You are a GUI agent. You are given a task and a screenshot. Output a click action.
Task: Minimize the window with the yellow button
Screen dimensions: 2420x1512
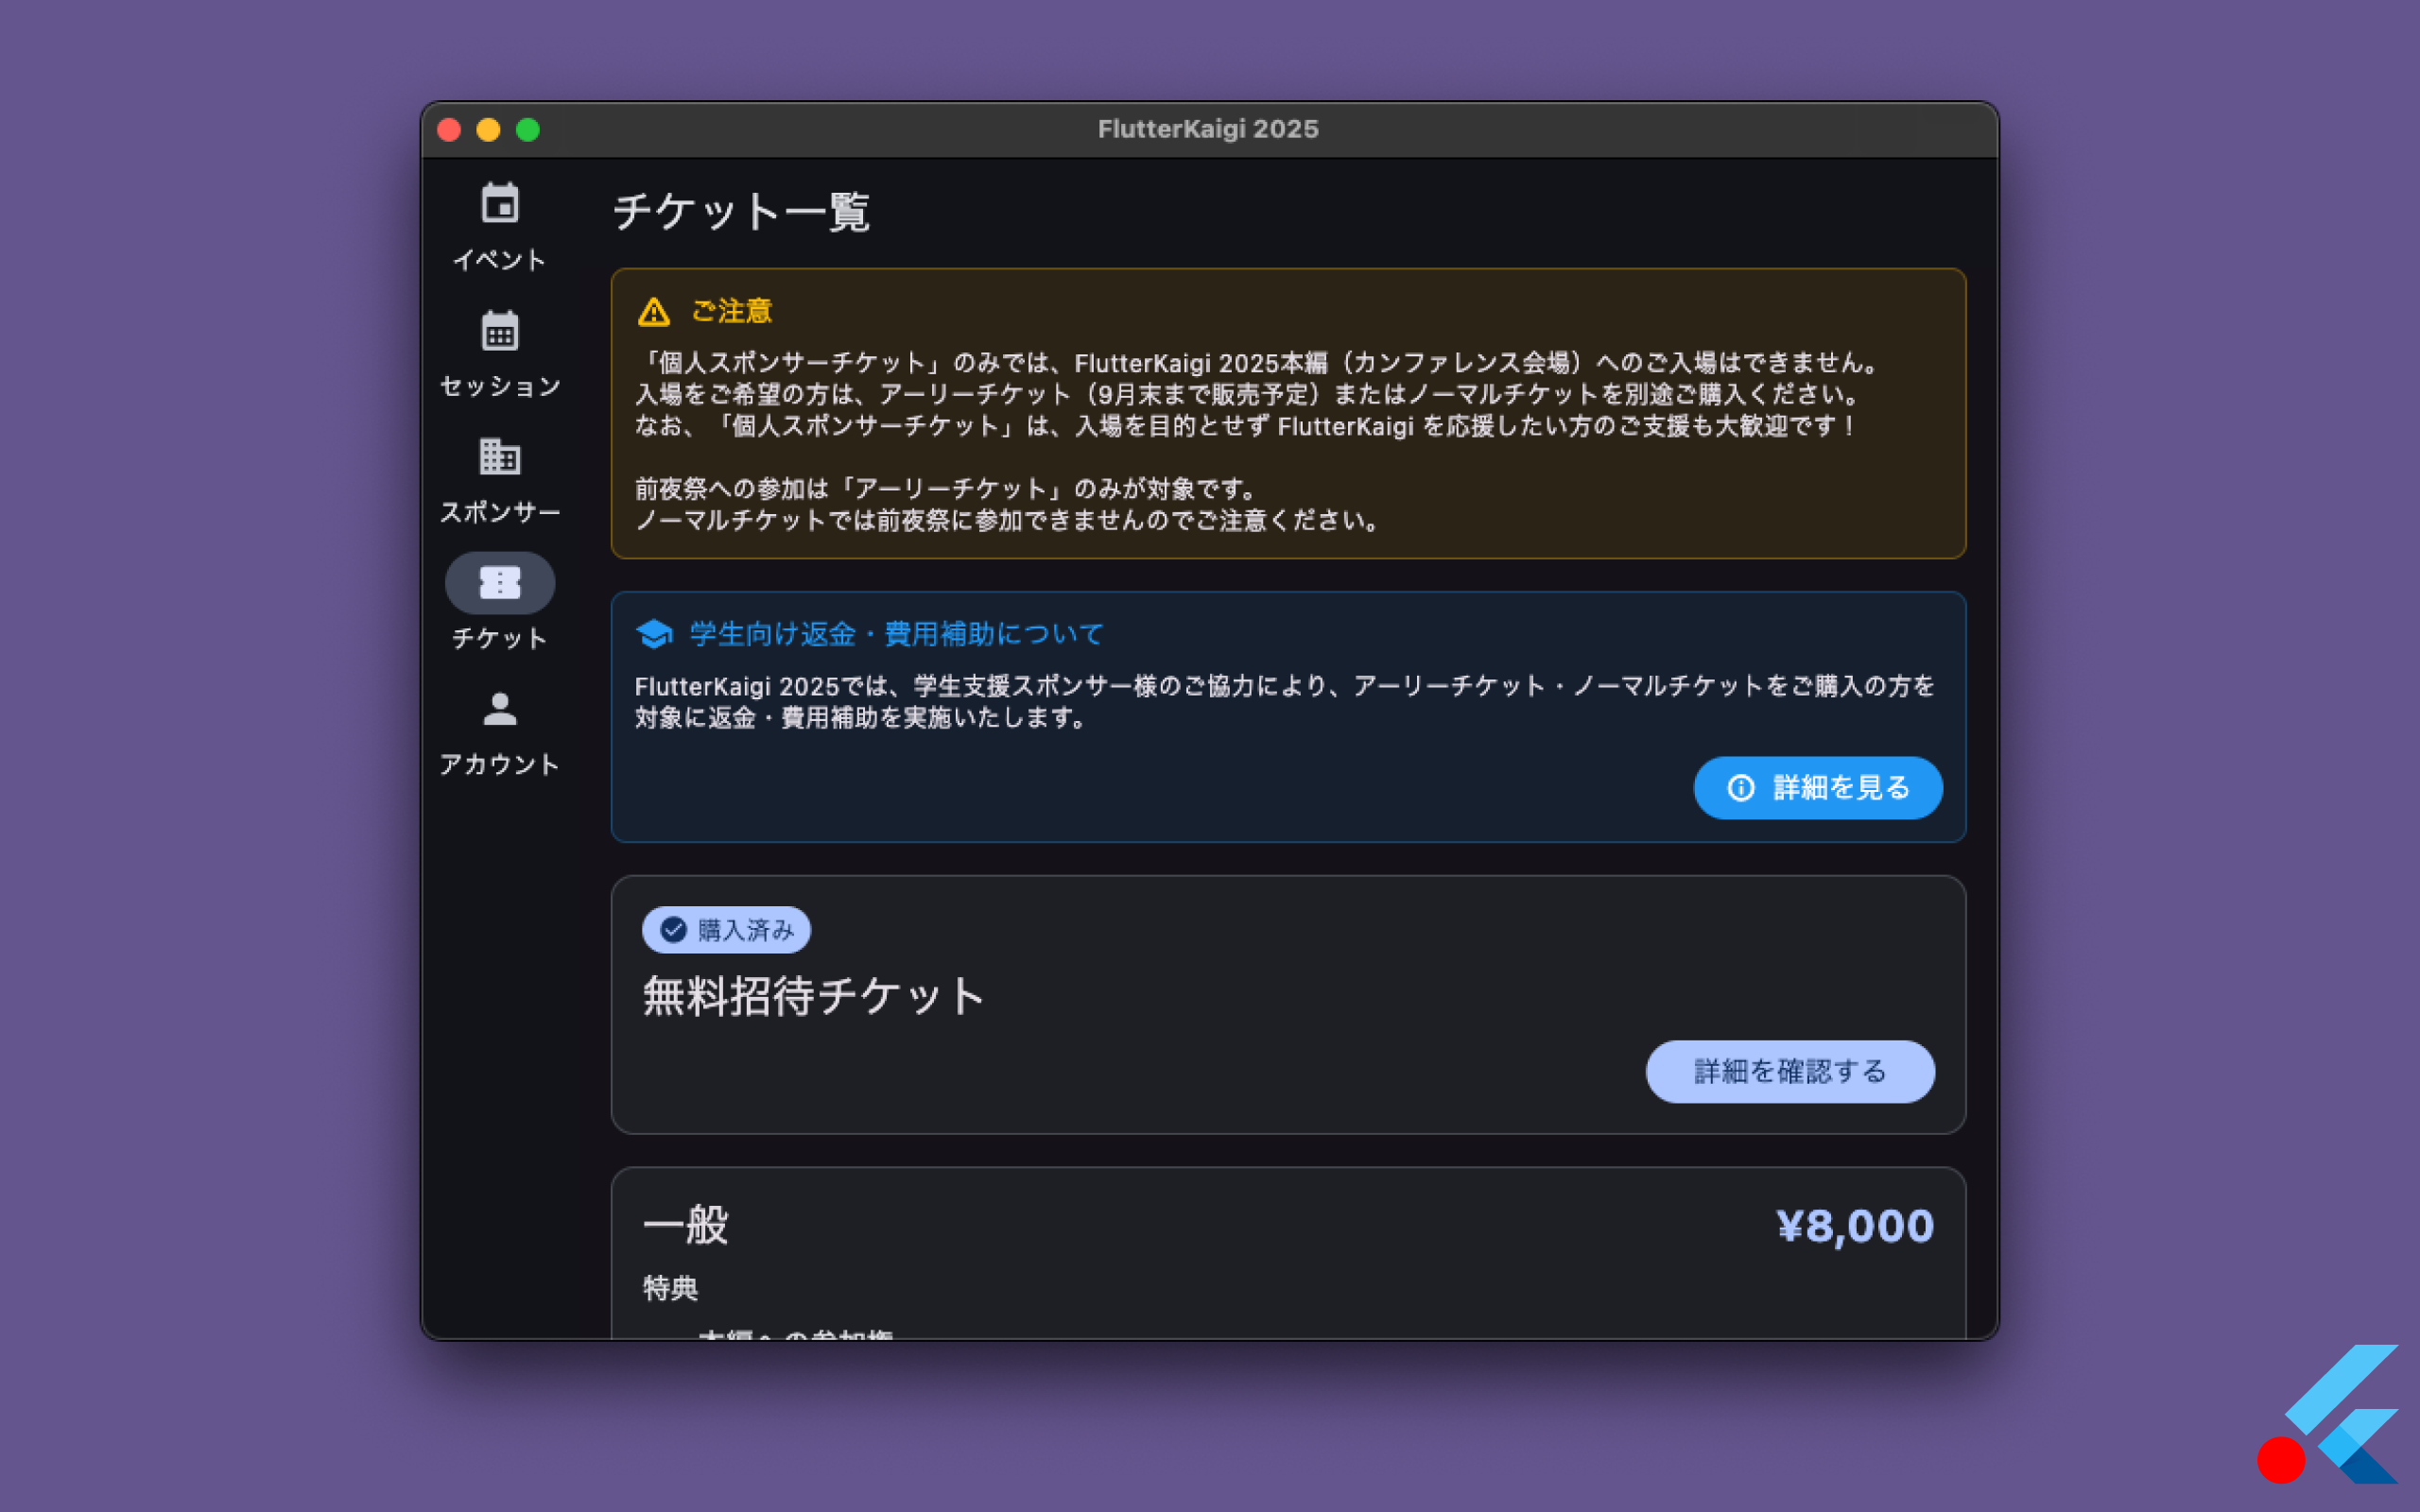(x=488, y=130)
